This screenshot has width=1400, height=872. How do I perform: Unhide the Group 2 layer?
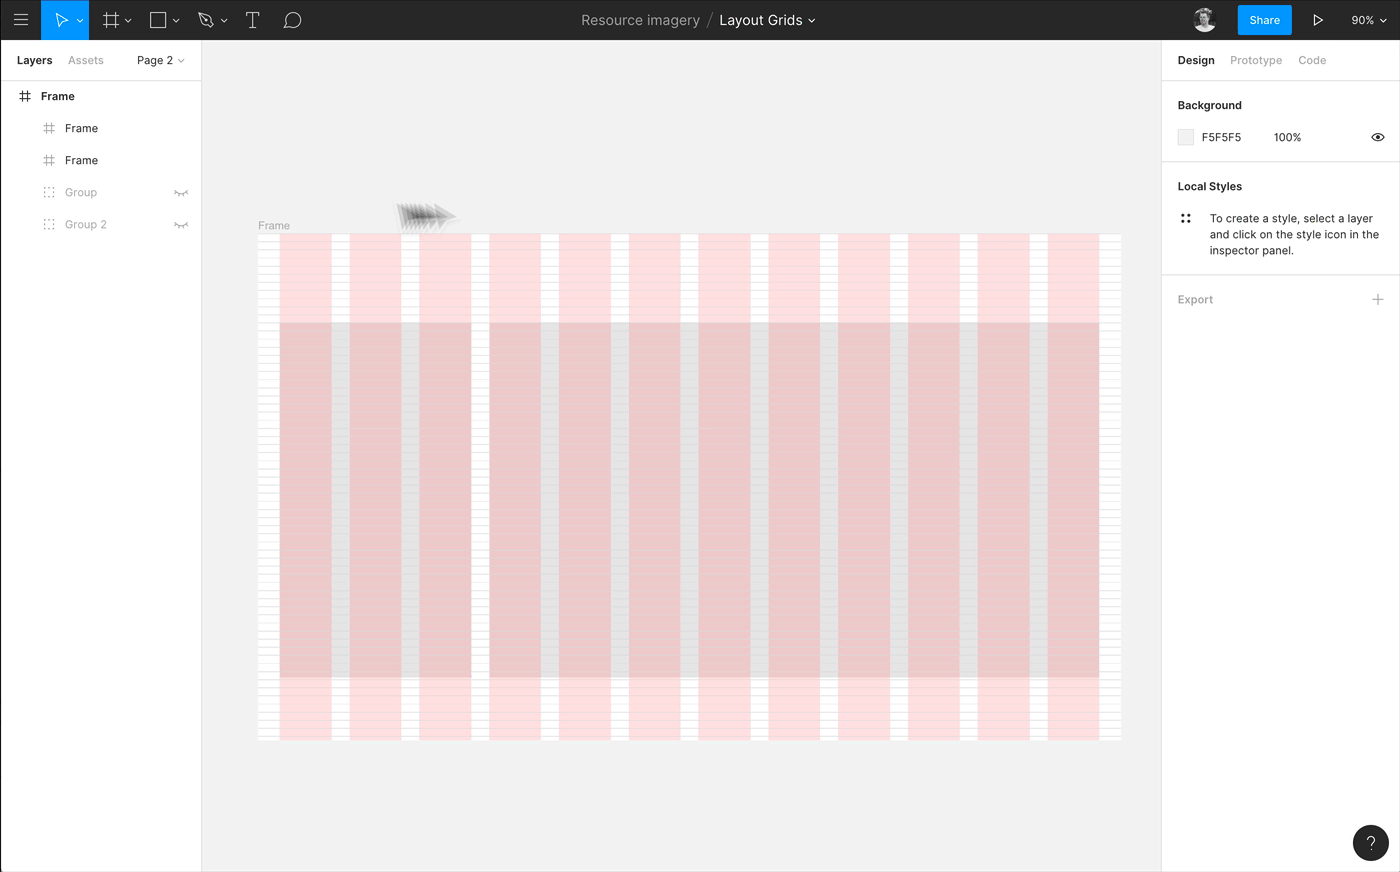click(x=181, y=225)
